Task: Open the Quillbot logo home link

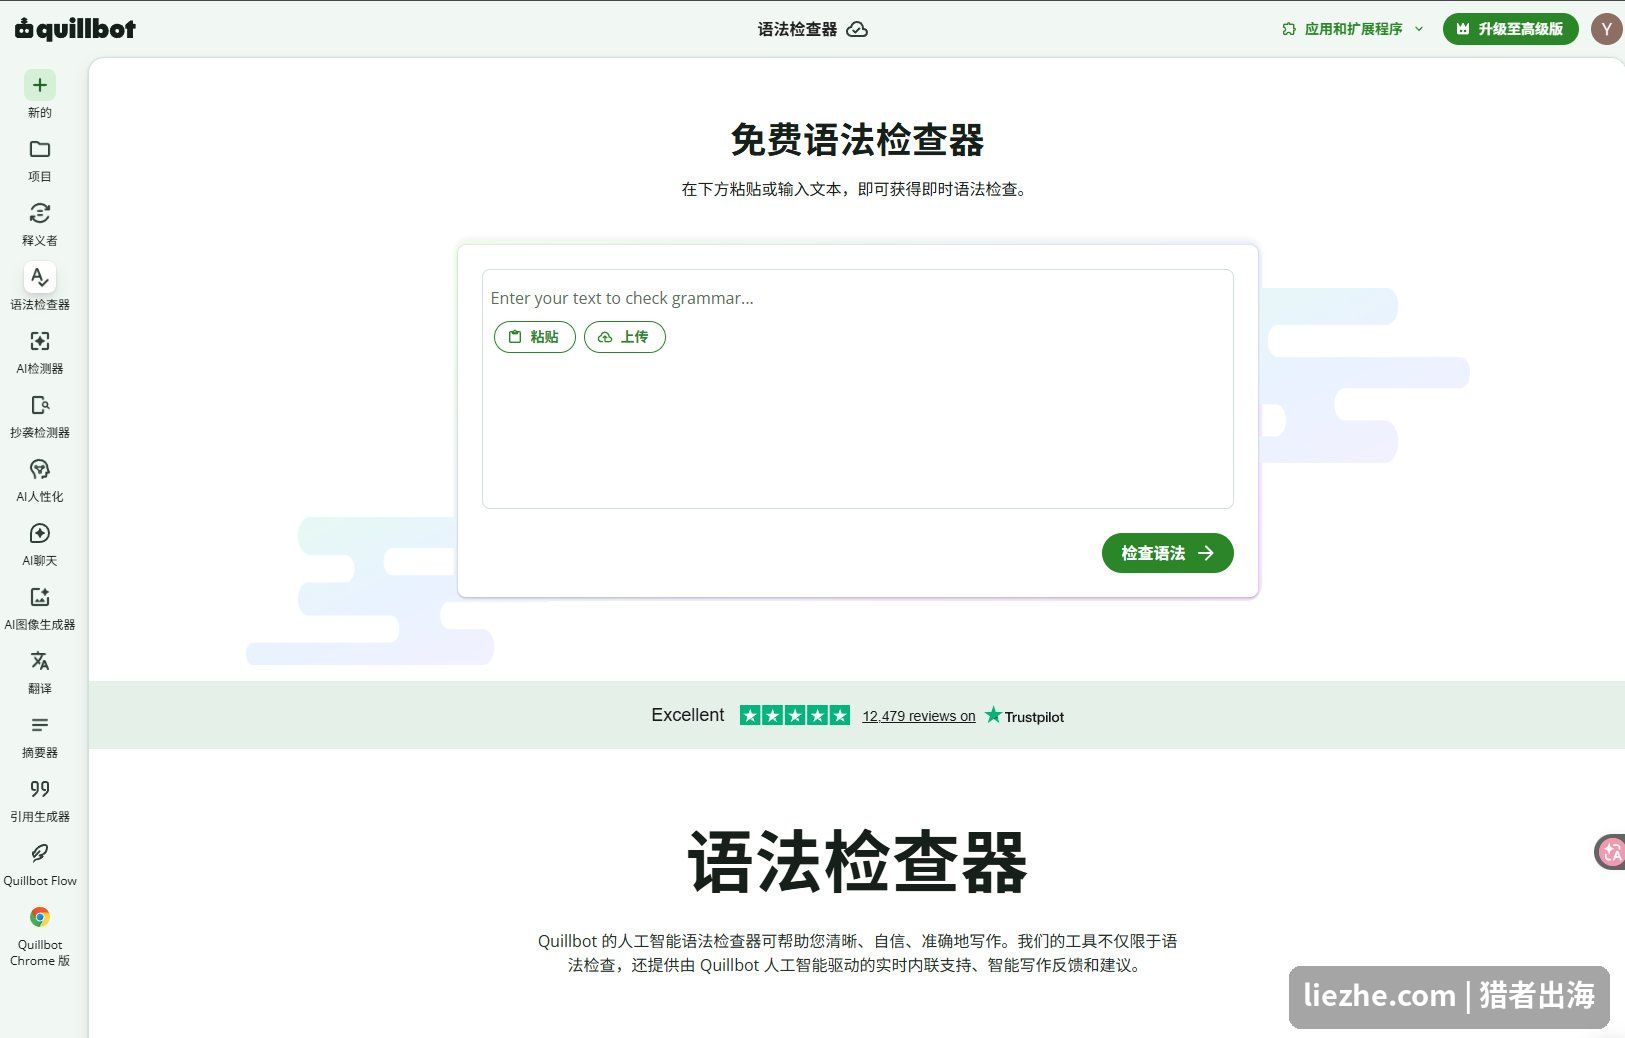Action: click(75, 29)
